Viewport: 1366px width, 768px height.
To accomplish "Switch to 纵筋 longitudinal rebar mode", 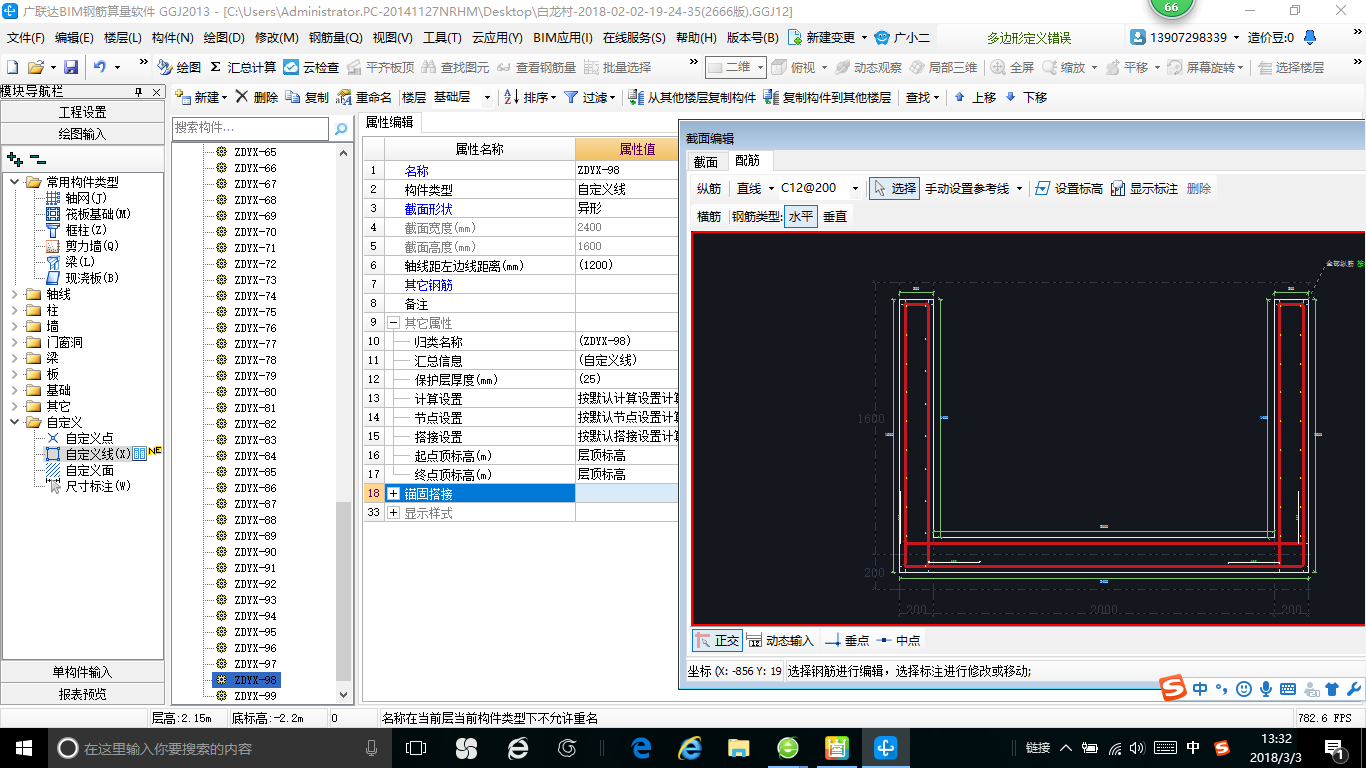I will (x=709, y=188).
